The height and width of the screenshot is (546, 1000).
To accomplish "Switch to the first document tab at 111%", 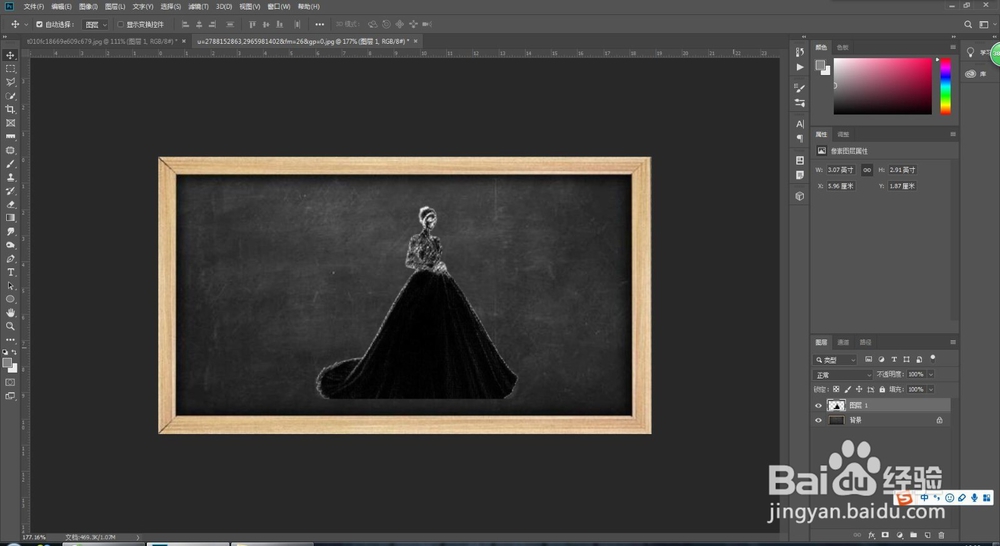I will (98, 42).
